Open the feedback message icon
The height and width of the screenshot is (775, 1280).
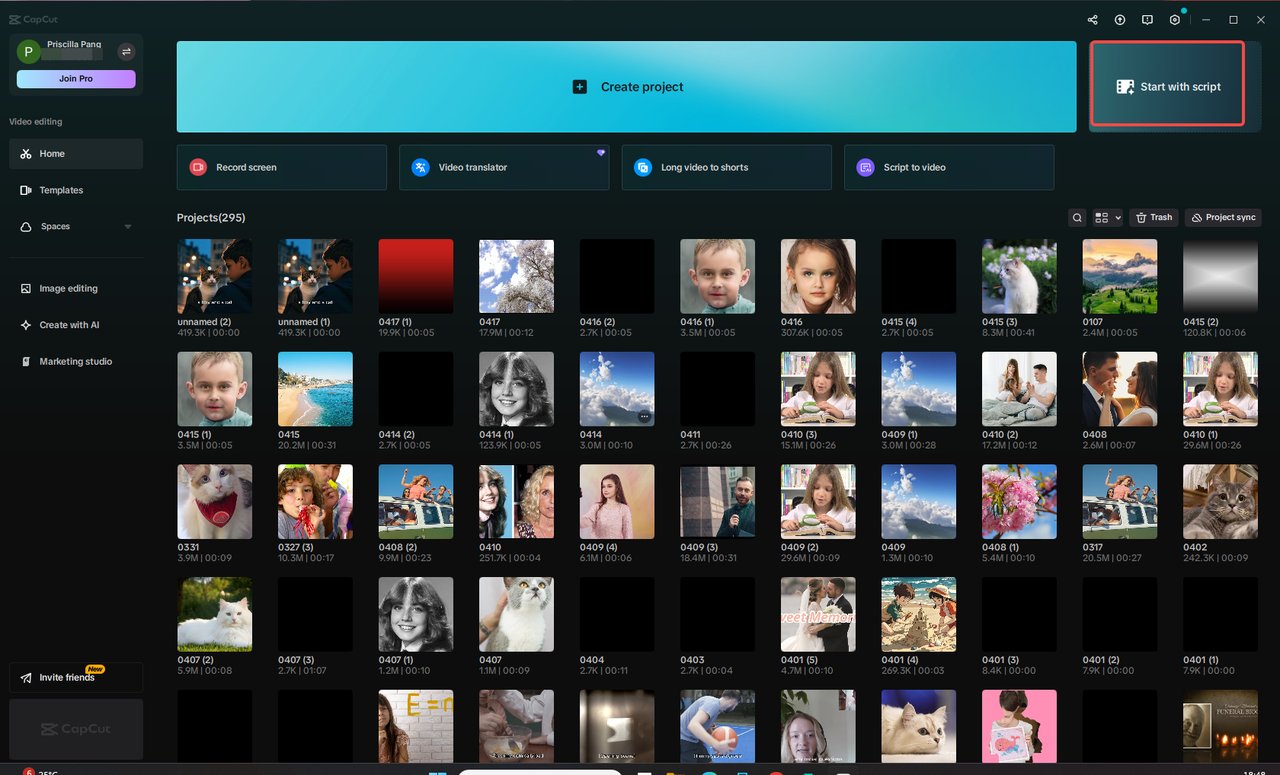coord(1147,19)
